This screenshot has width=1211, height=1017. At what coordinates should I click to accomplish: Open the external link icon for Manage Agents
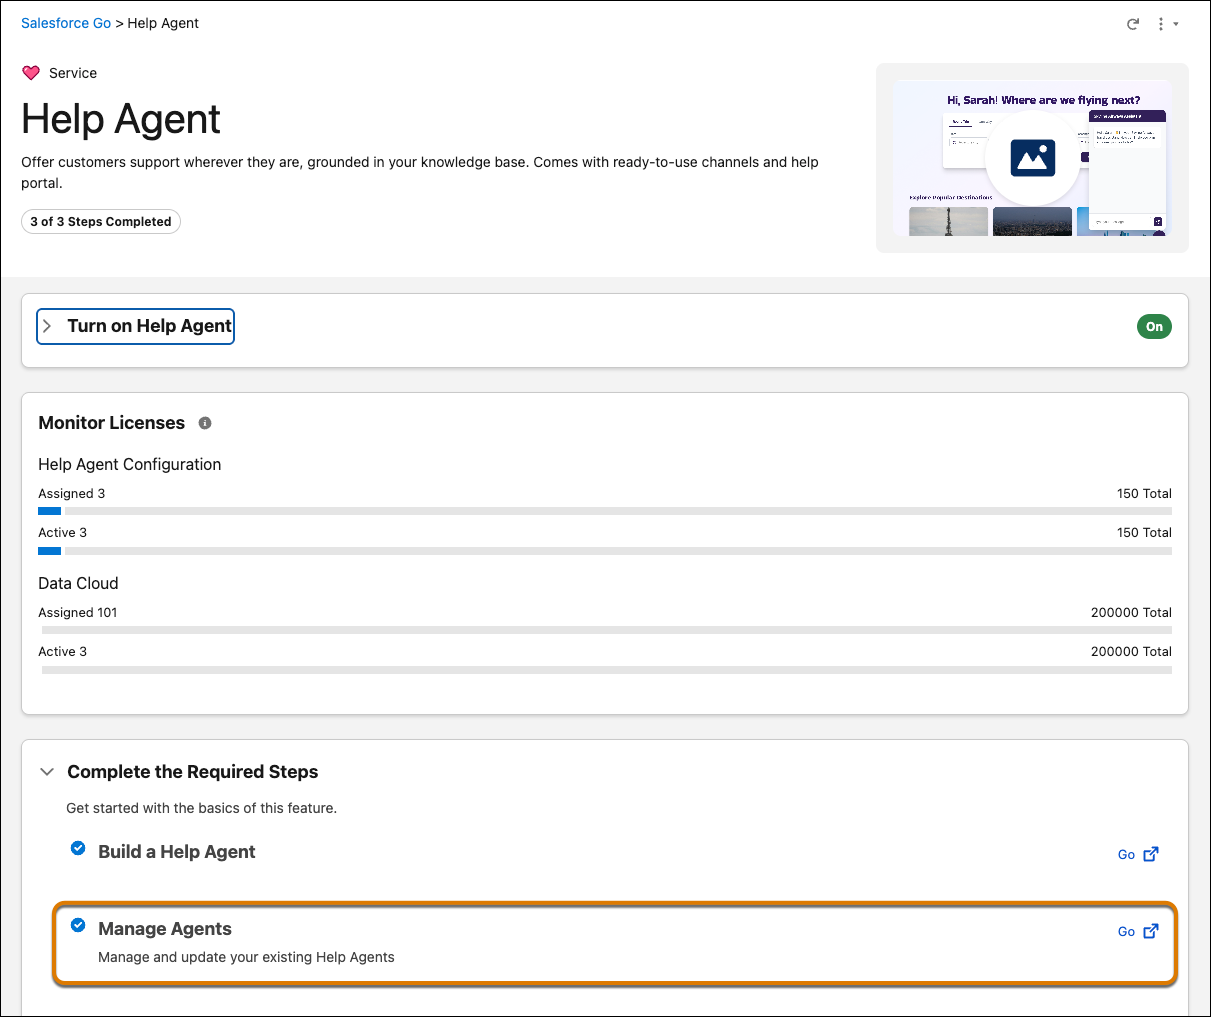[x=1151, y=931]
